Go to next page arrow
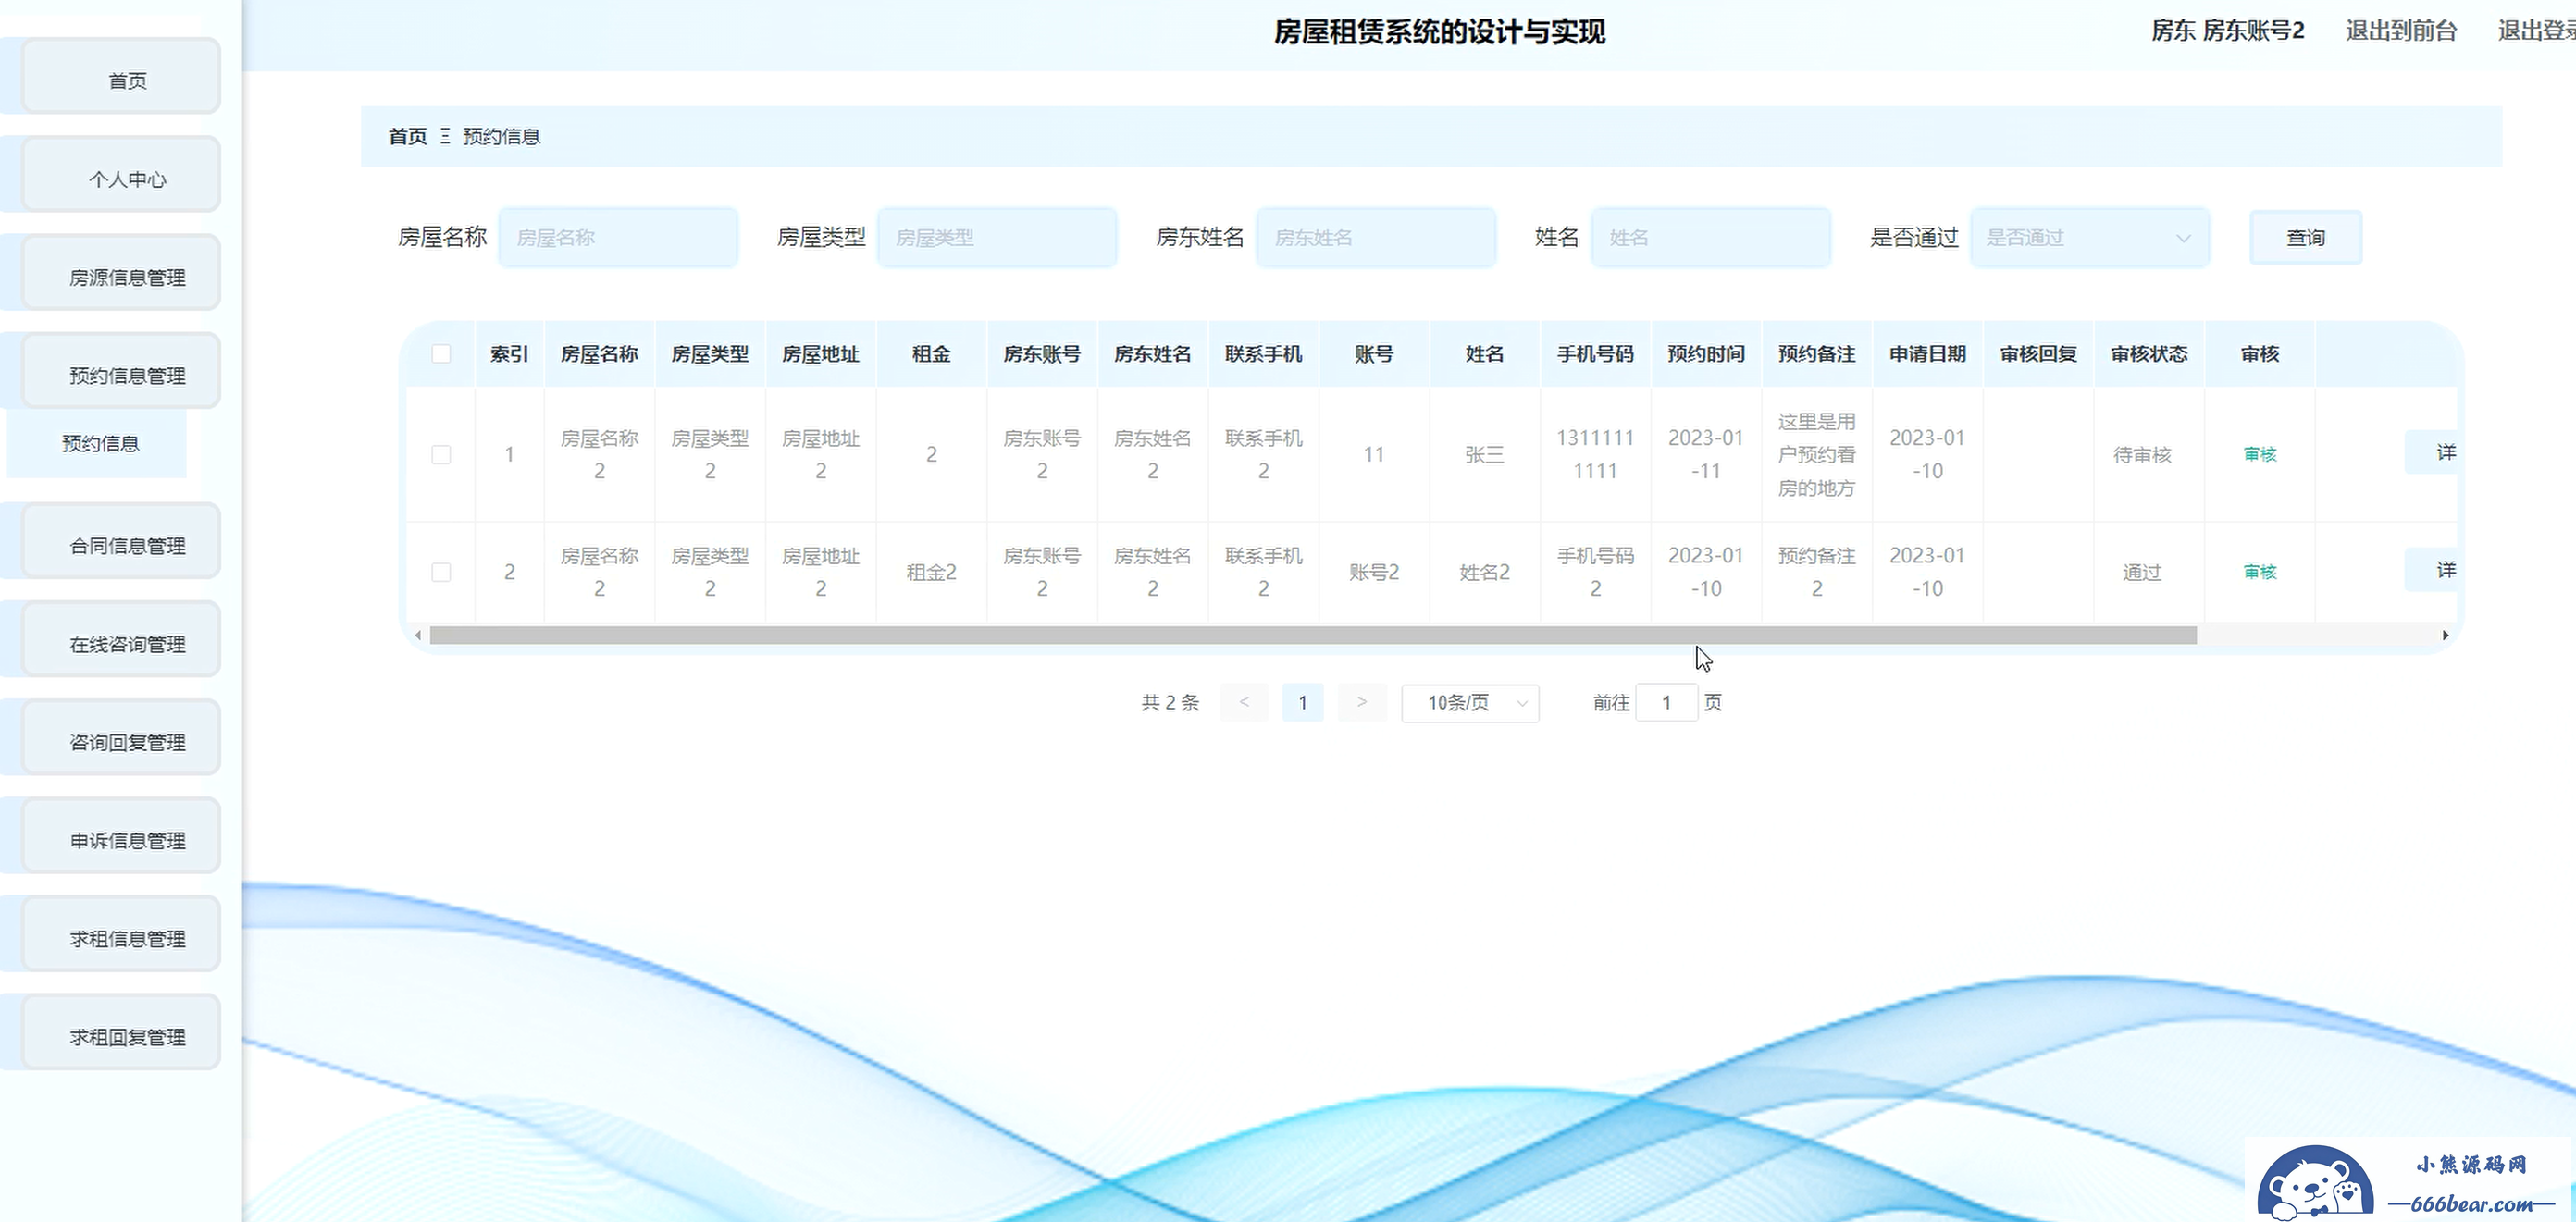The image size is (2576, 1222). click(x=1361, y=702)
